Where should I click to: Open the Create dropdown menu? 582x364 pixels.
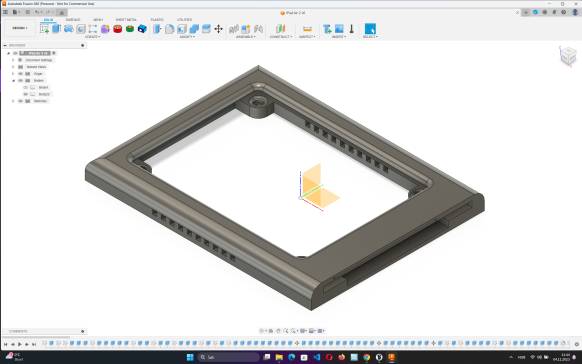pos(92,37)
